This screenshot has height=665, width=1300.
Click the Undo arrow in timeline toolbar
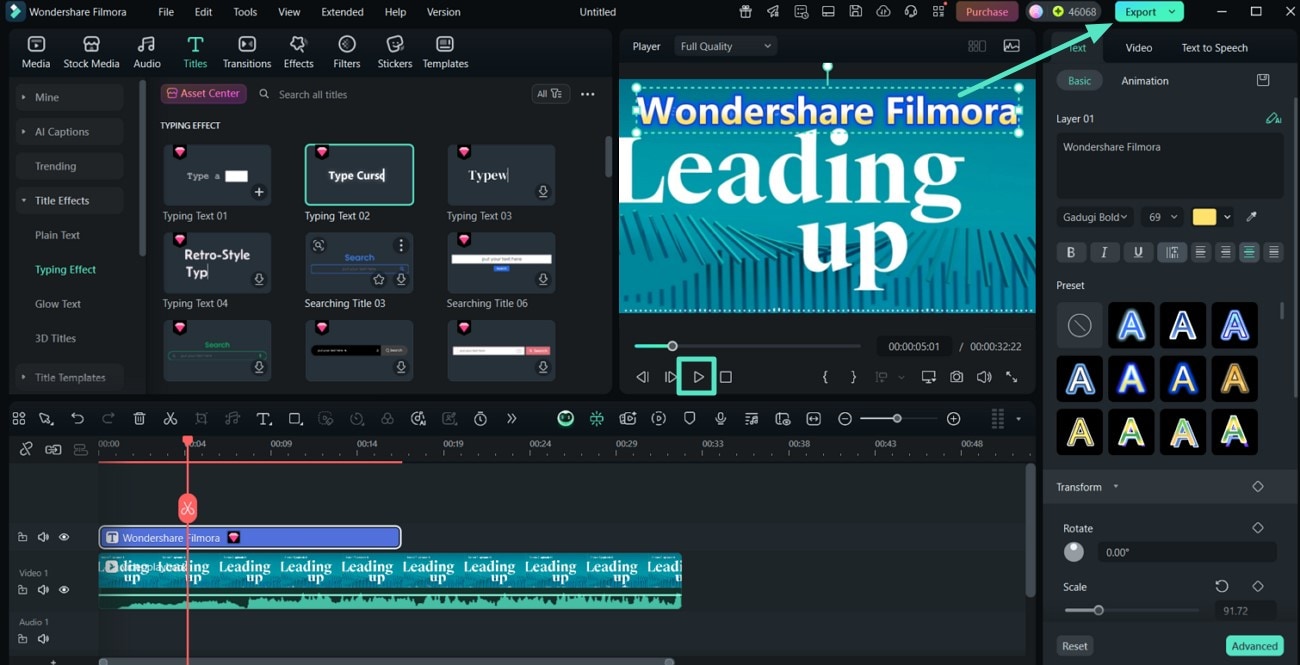(x=77, y=419)
